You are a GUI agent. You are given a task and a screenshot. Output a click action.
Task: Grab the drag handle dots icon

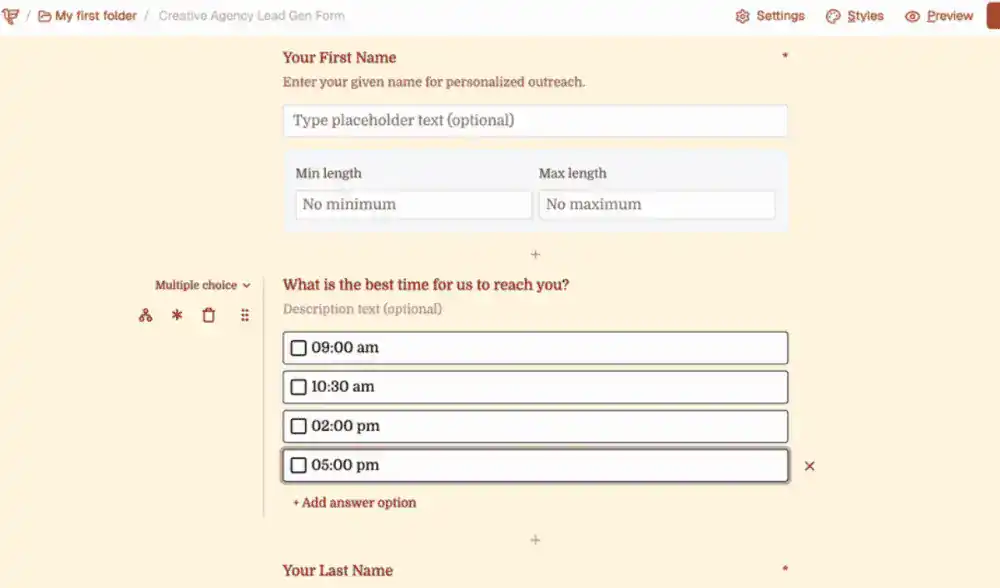(x=245, y=316)
